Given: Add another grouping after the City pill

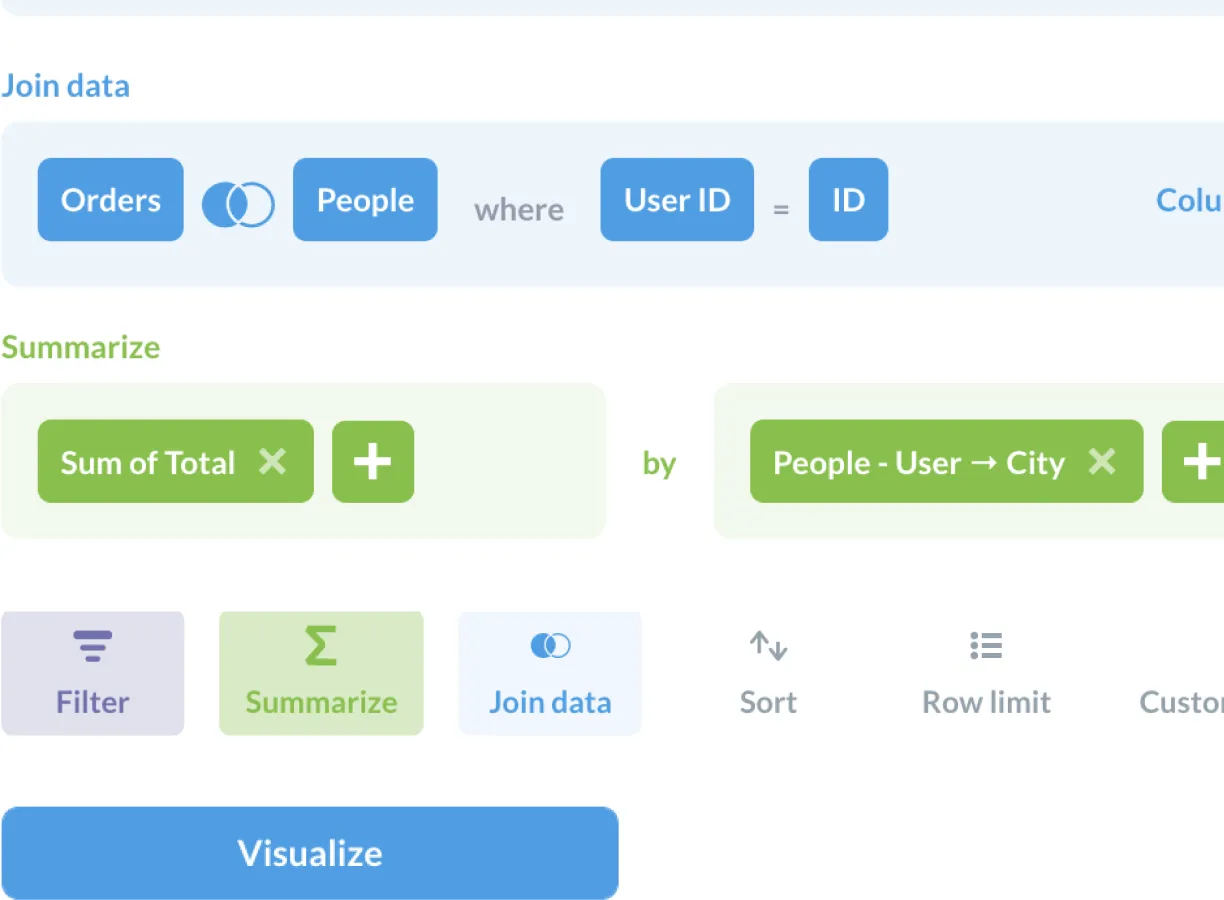Looking at the screenshot, I should coord(1196,462).
